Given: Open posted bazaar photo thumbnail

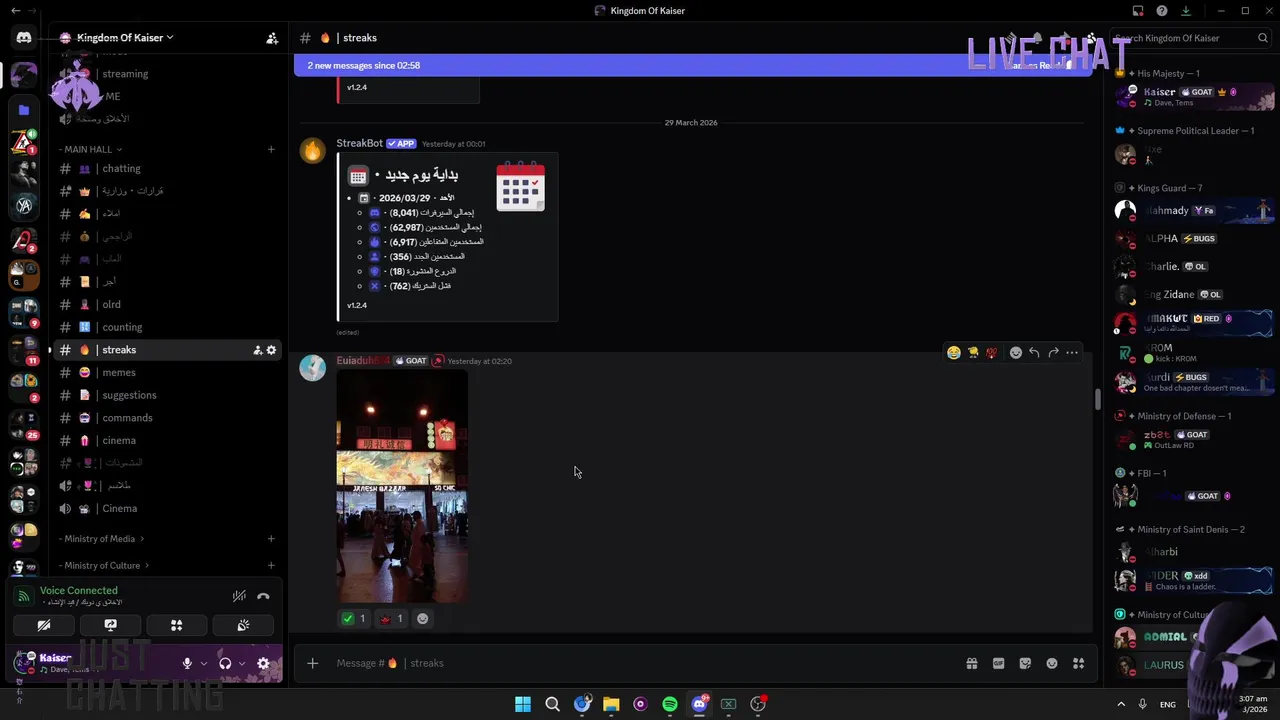Looking at the screenshot, I should tap(402, 486).
